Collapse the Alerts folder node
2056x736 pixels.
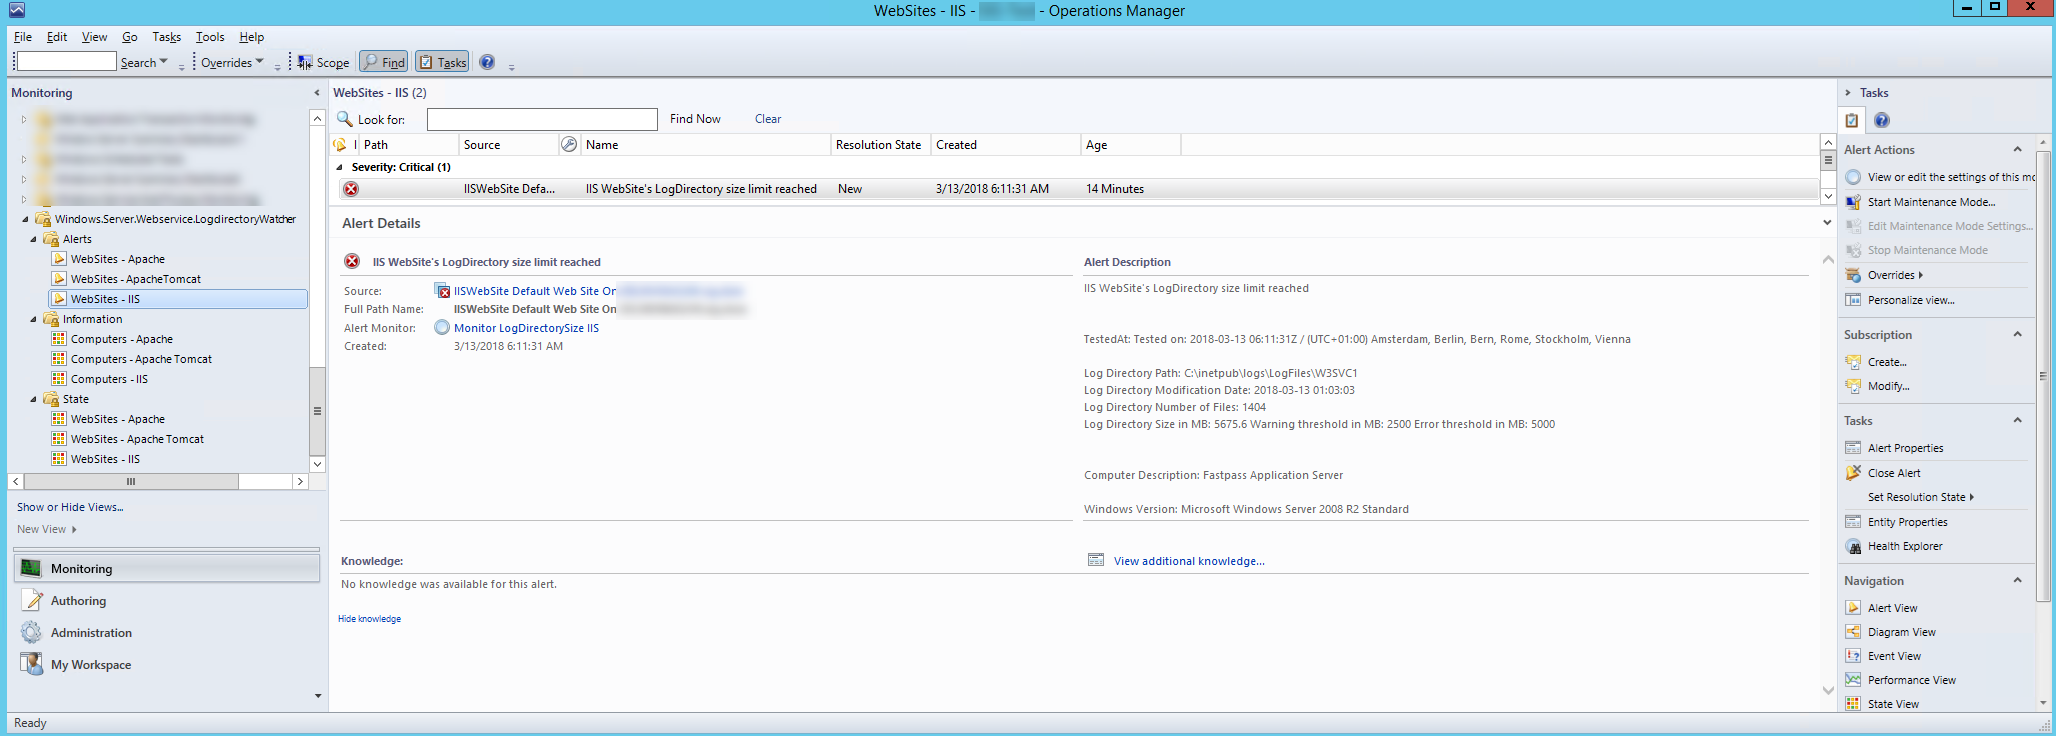33,239
